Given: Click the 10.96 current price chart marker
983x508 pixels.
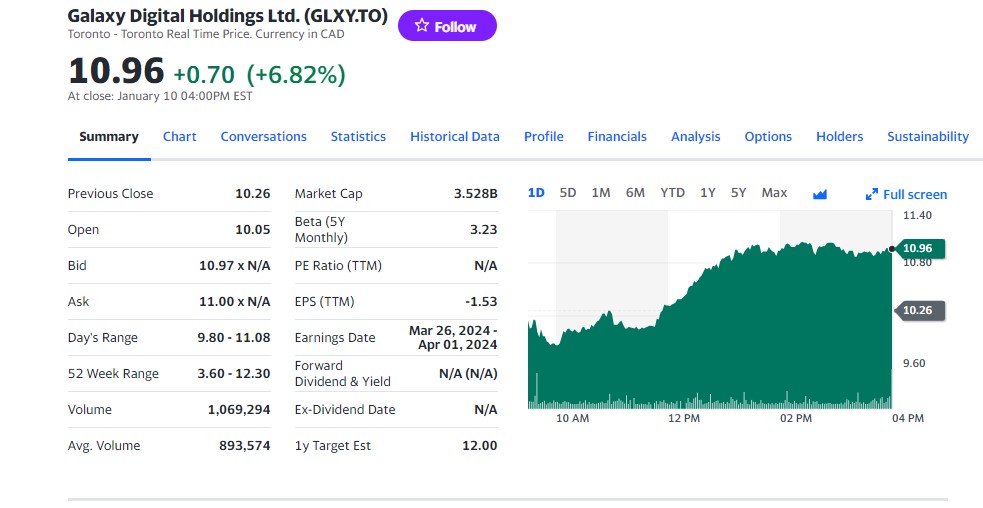Looking at the screenshot, I should [x=919, y=248].
